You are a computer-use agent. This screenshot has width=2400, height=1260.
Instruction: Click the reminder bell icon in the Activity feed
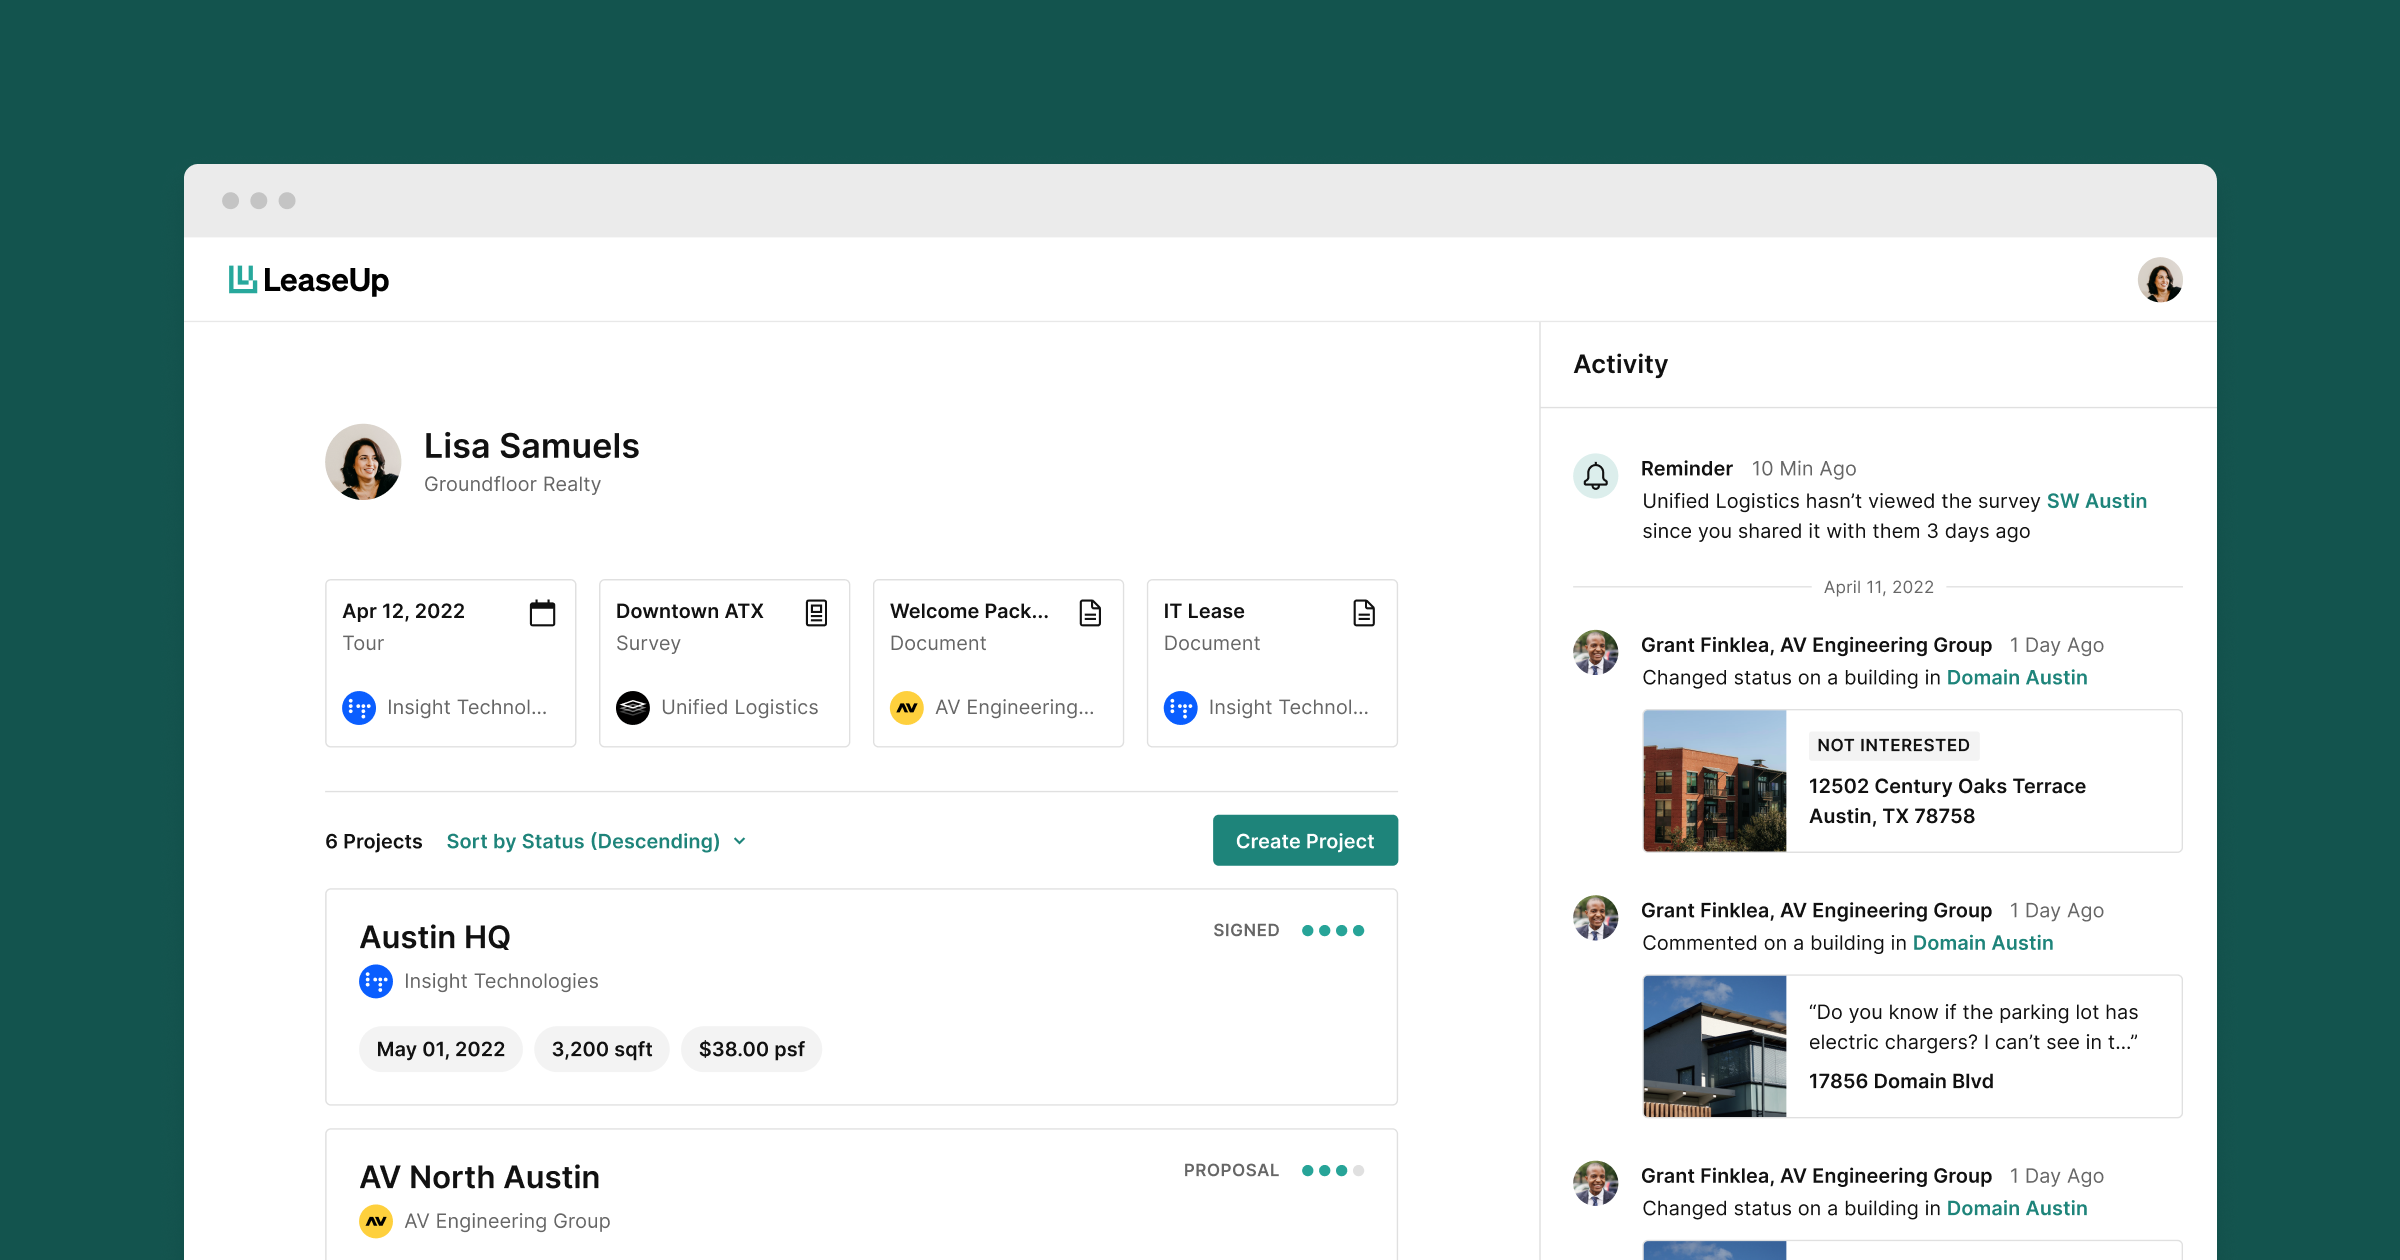1595,477
